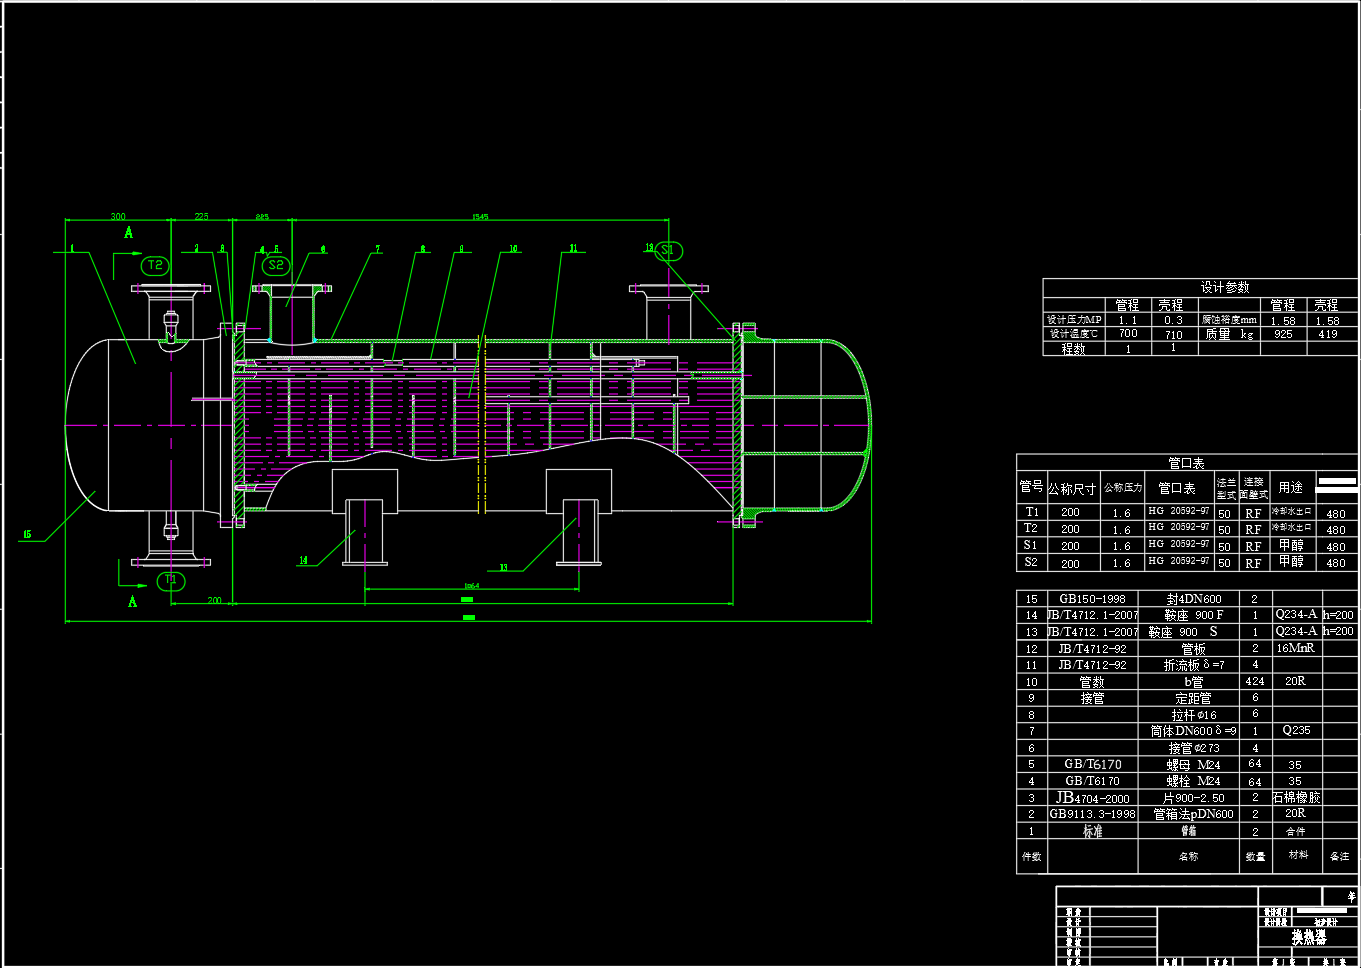Select the 424 quantity cell
Screen dimensions: 1361x968
pos(1255,681)
